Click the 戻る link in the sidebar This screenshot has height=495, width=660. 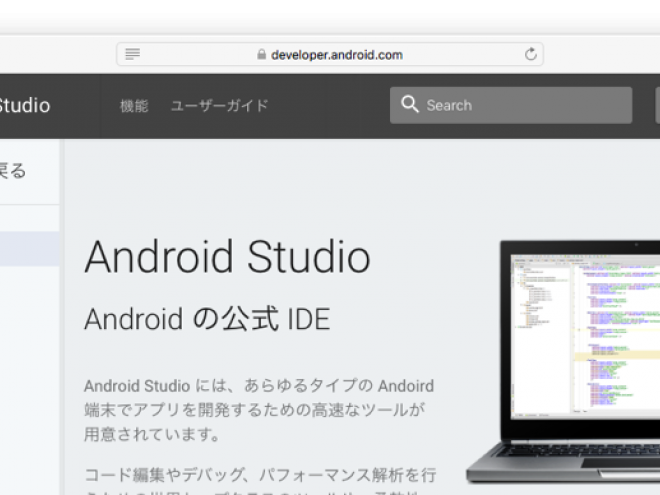pos(13,171)
